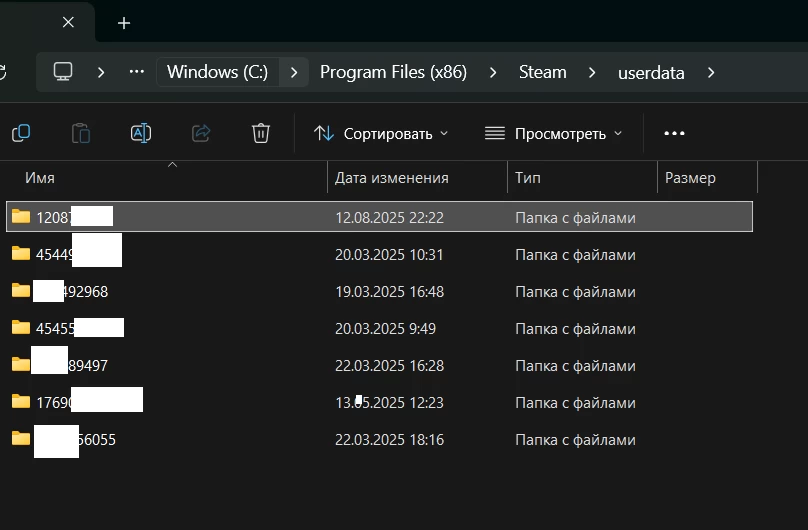Open the toolbar's three-dot more options
This screenshot has height=530, width=808.
[674, 133]
